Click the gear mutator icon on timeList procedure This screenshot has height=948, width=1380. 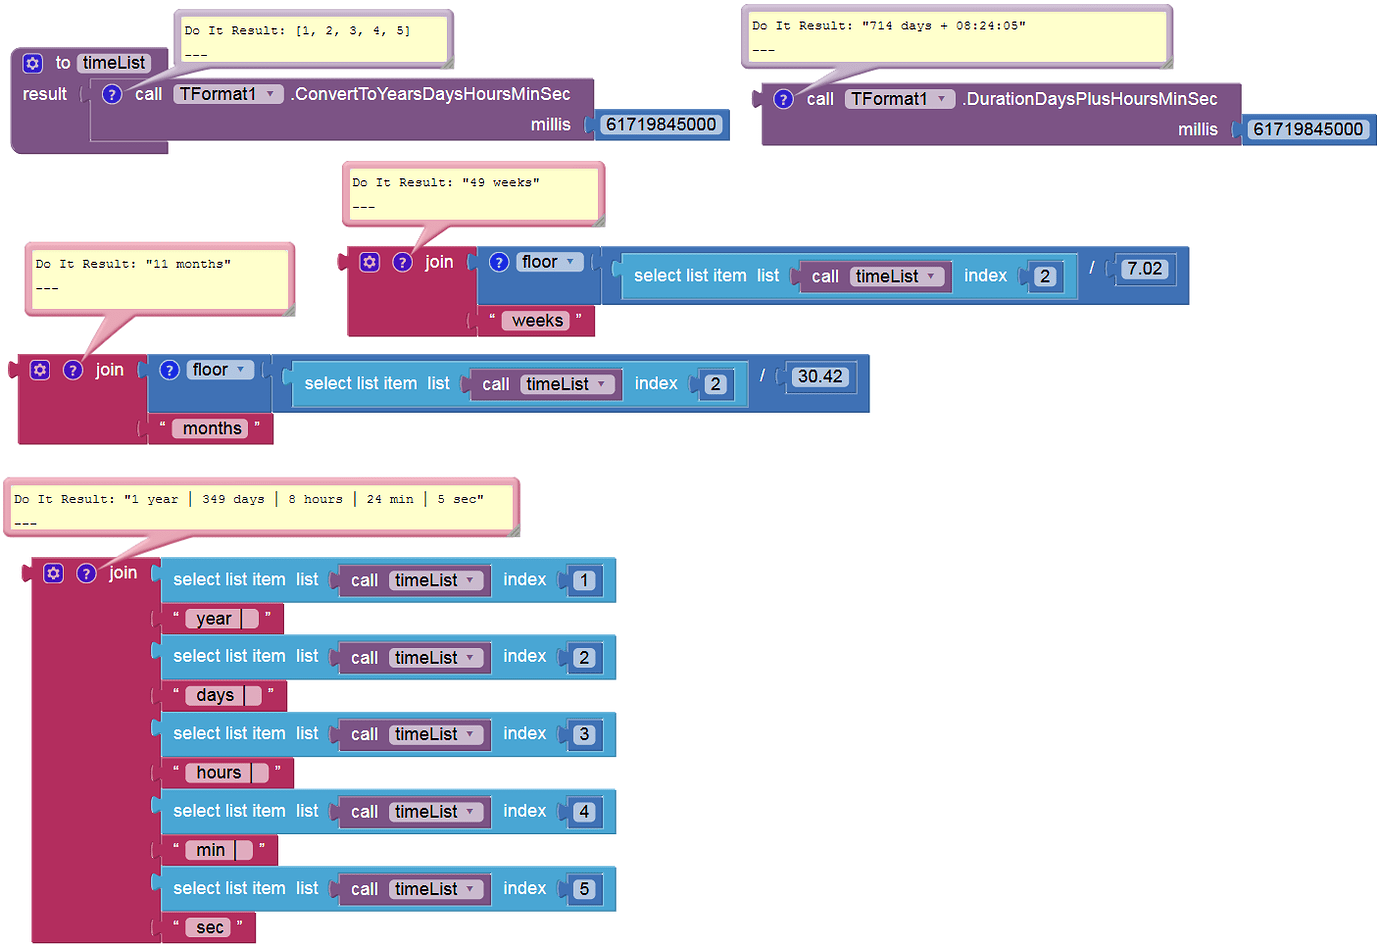click(33, 63)
